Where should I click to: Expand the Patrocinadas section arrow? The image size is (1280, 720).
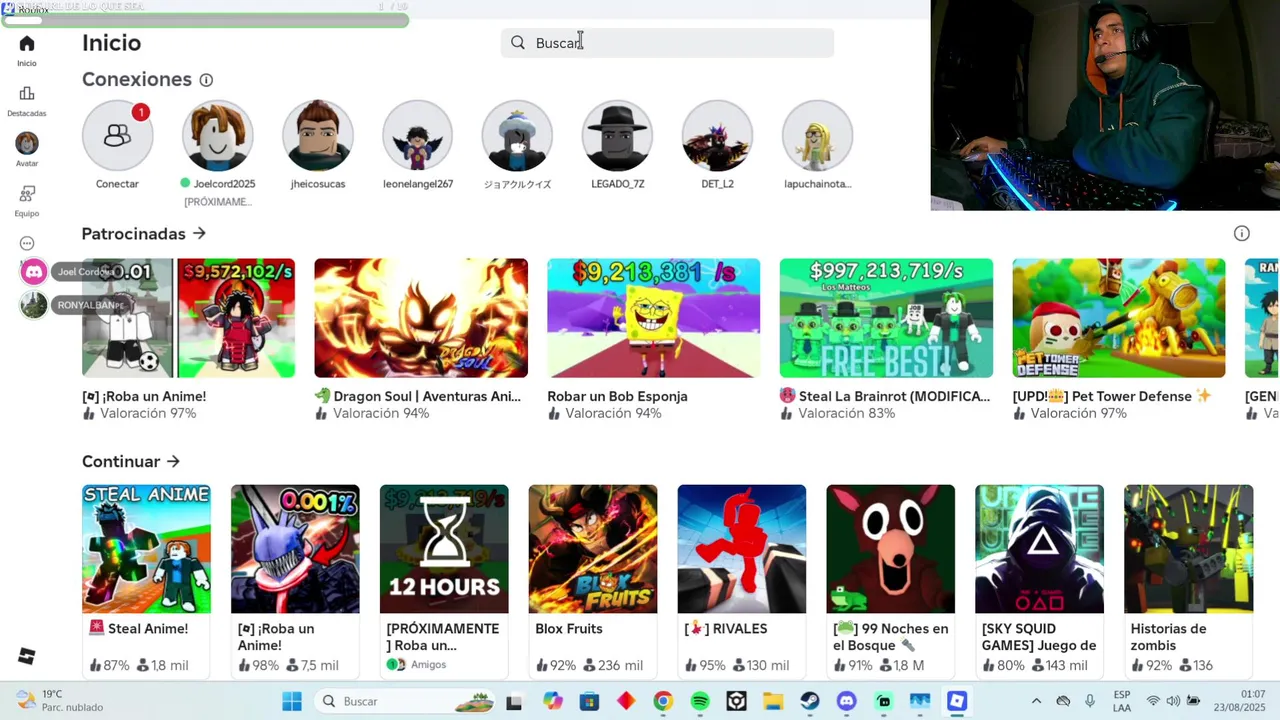coord(199,233)
